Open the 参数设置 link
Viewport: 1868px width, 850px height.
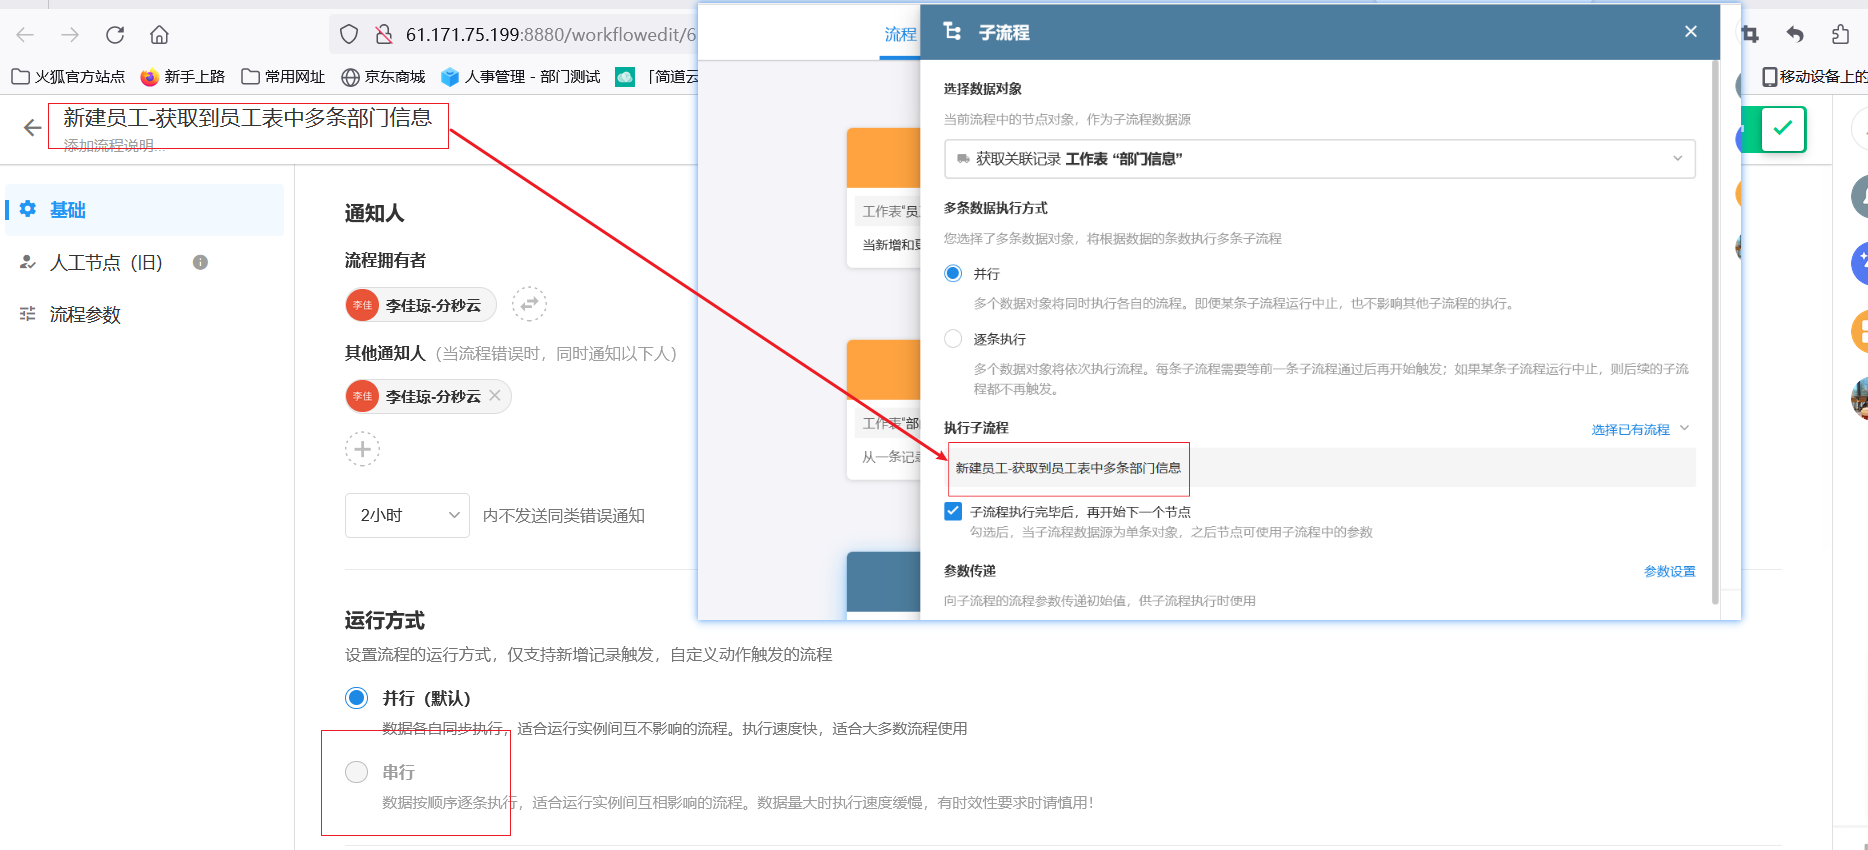[1669, 572]
